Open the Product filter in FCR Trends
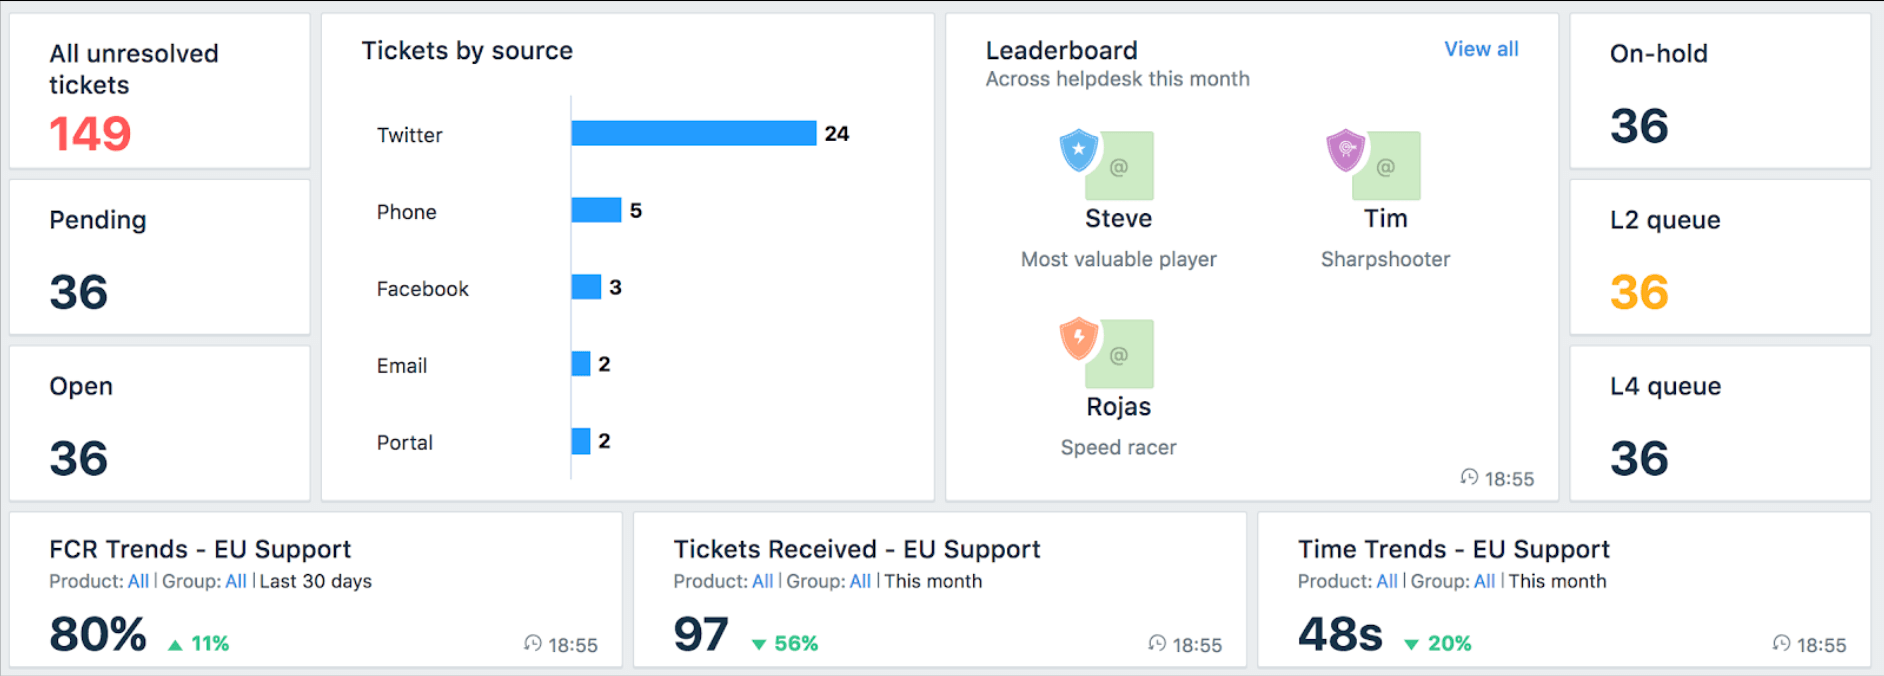The width and height of the screenshot is (1884, 676). pyautogui.click(x=138, y=581)
